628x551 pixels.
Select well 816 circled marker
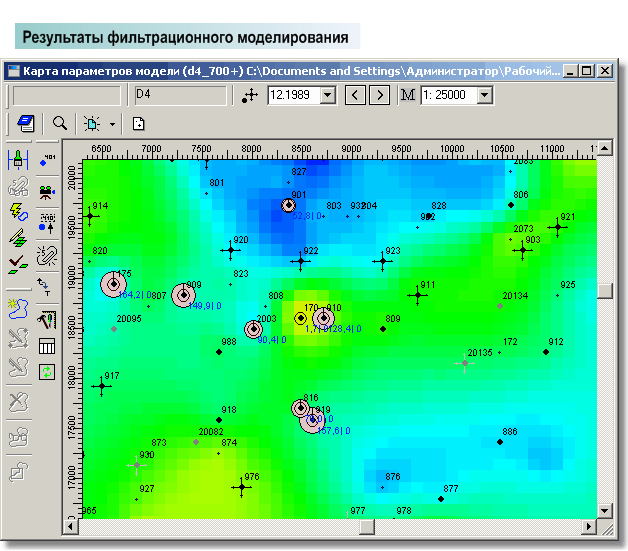tap(300, 408)
